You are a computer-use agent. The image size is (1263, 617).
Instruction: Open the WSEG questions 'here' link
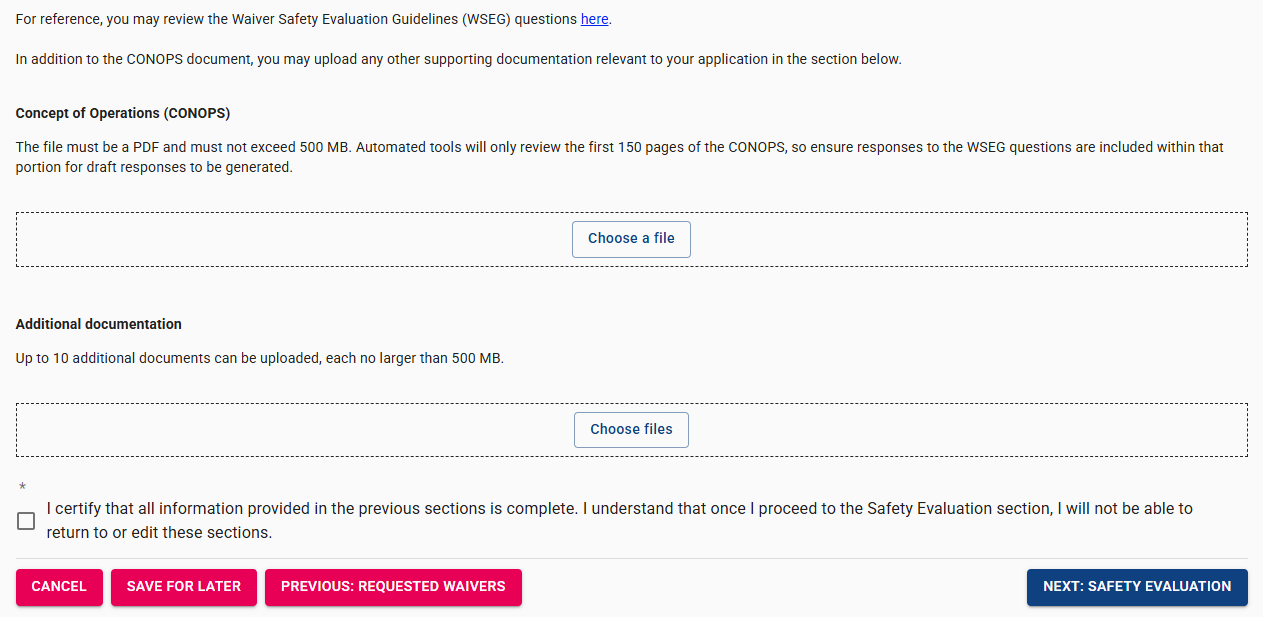pyautogui.click(x=594, y=19)
